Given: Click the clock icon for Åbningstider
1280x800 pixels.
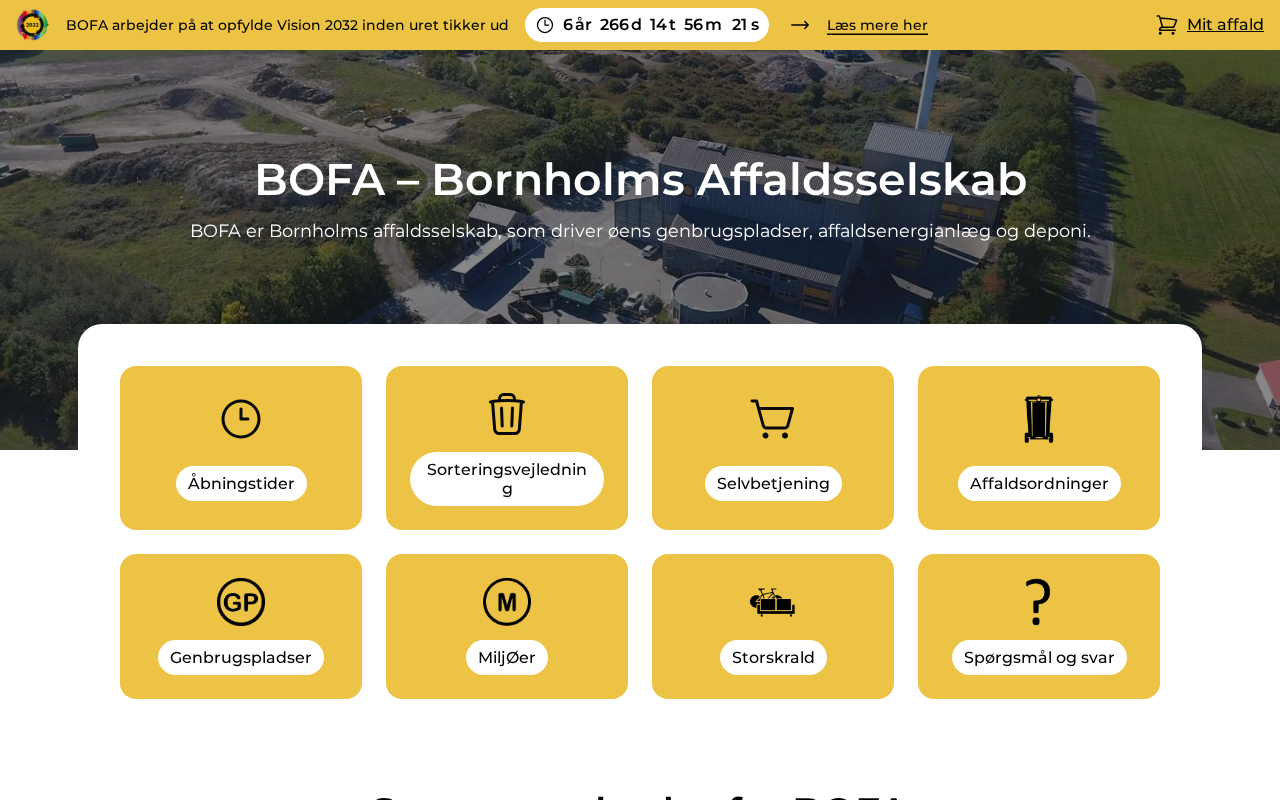Looking at the screenshot, I should [x=241, y=419].
